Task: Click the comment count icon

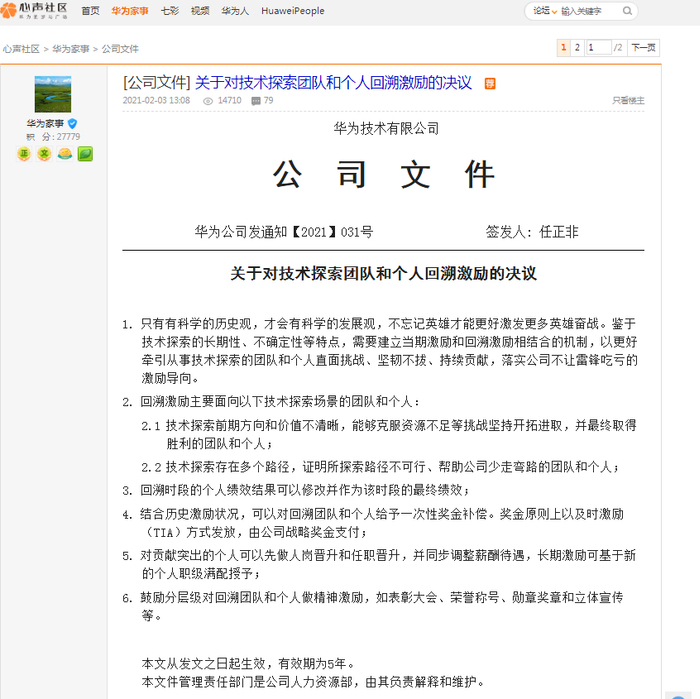Action: (256, 101)
